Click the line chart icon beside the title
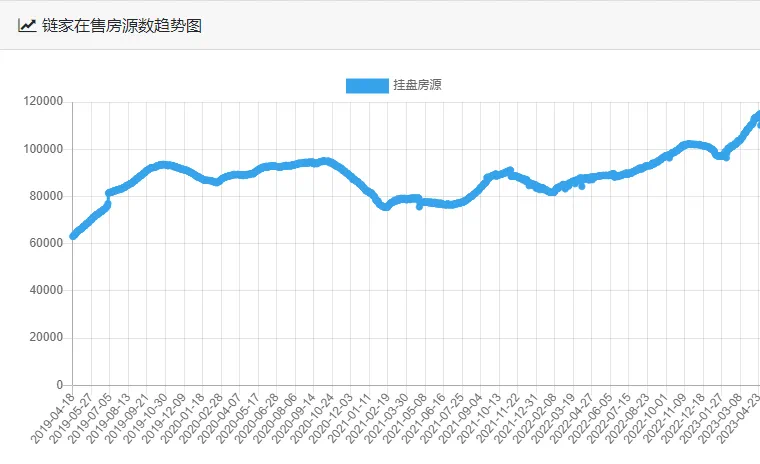 (27, 25)
